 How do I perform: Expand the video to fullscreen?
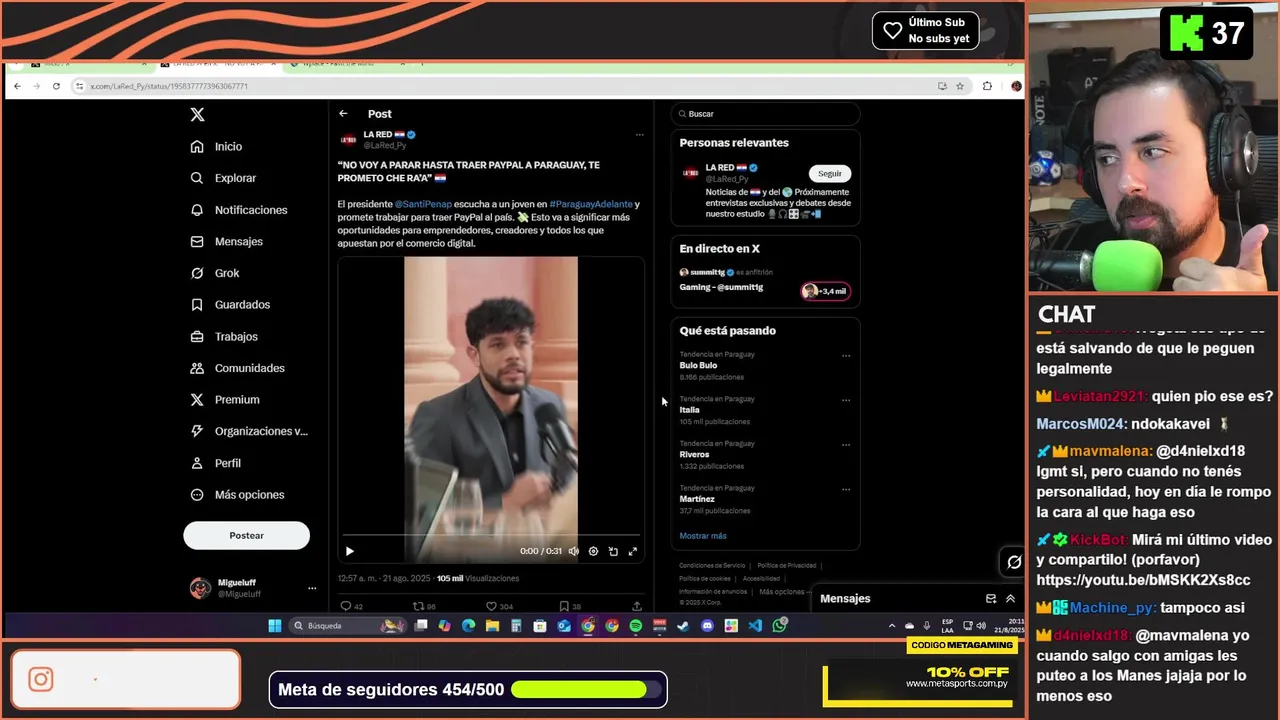pos(632,551)
